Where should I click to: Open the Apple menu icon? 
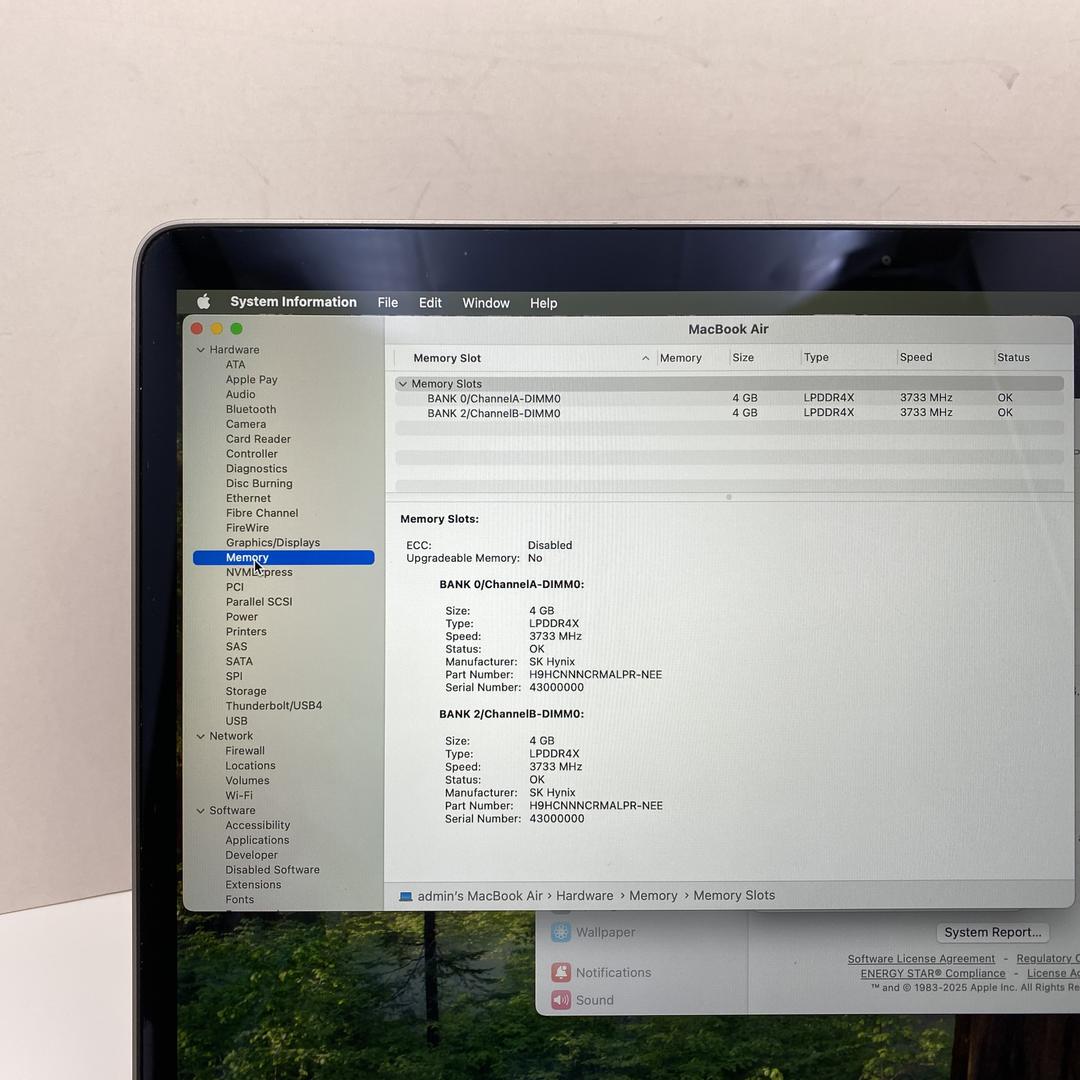point(204,302)
